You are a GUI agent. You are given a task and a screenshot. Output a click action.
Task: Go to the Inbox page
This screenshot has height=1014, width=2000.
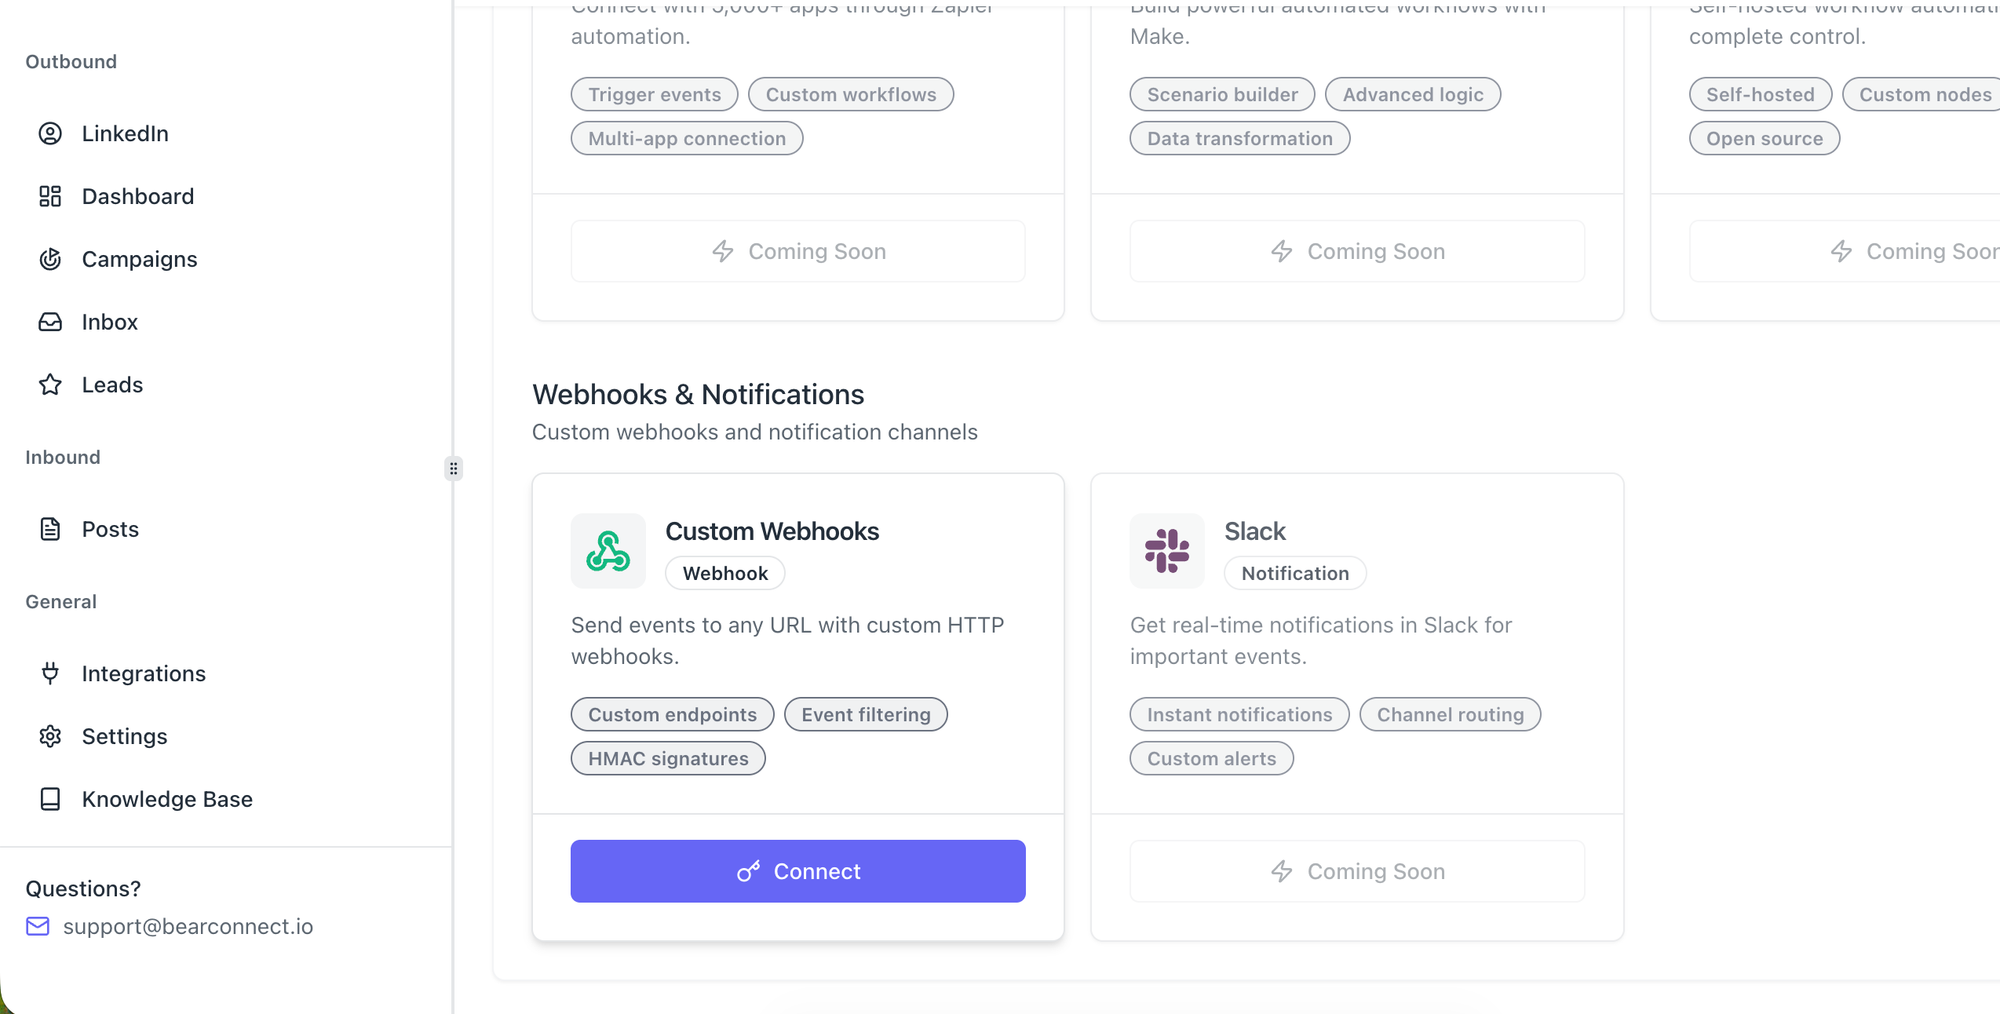110,322
